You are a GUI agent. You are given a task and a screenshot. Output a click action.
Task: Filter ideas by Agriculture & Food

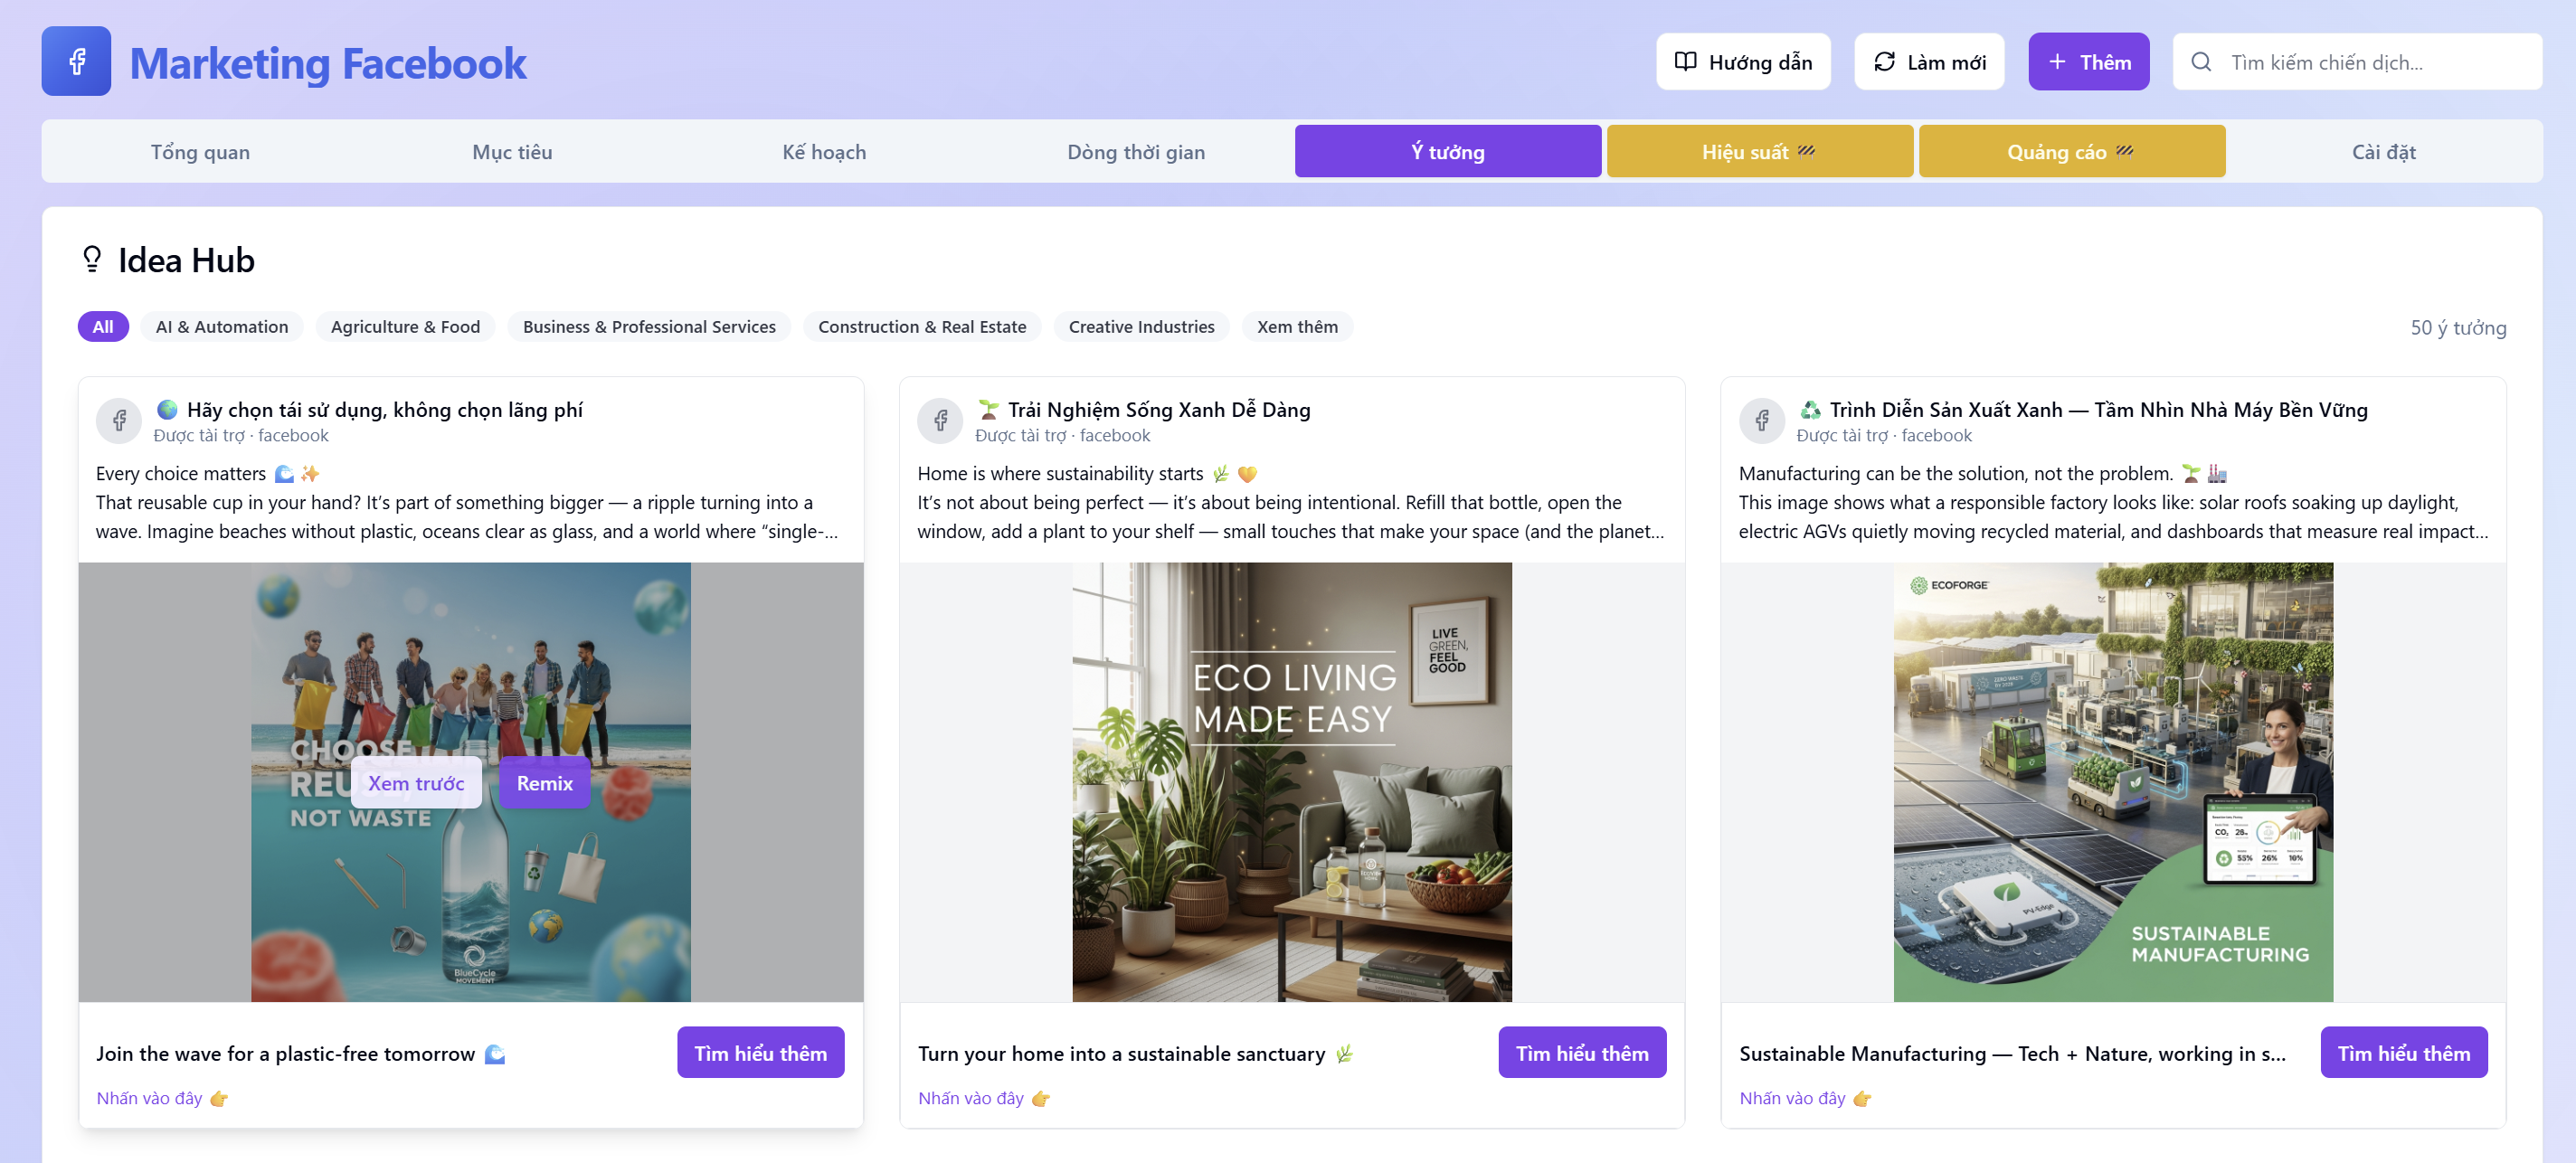[405, 327]
